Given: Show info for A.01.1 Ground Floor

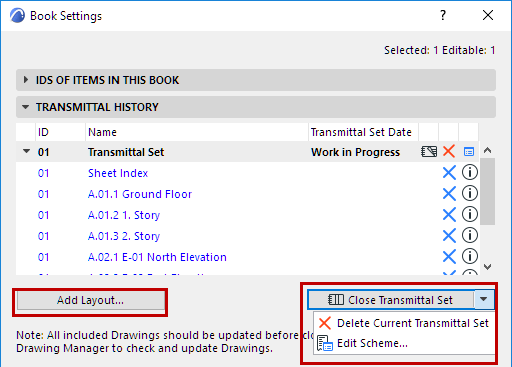Looking at the screenshot, I should (x=469, y=194).
